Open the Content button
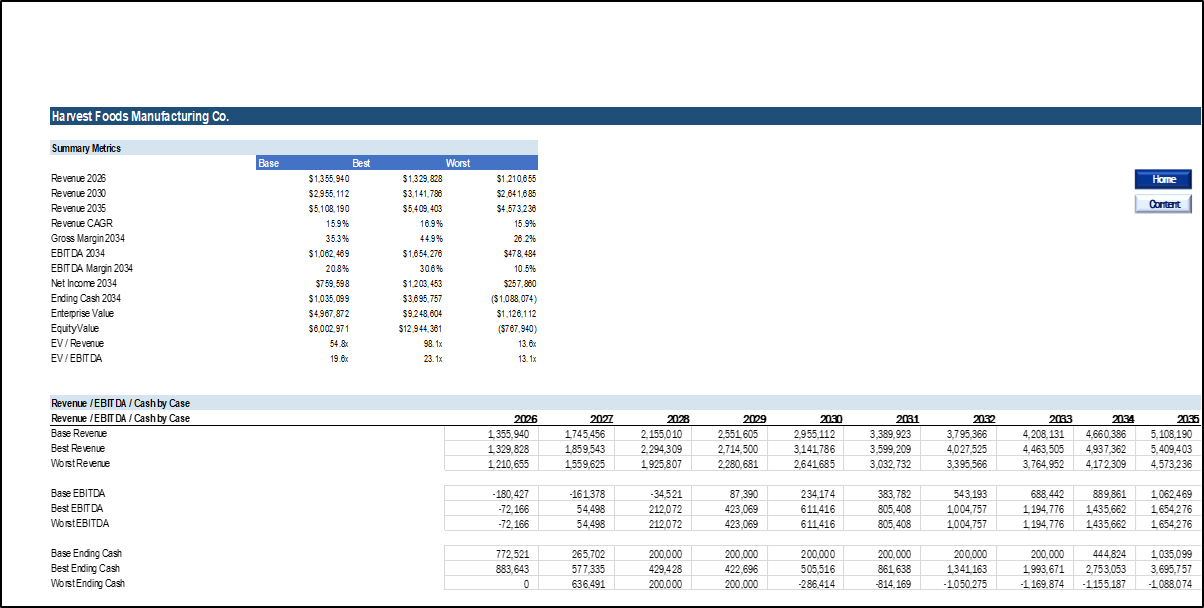Screen dimensions: 1204x608 [x=1163, y=204]
